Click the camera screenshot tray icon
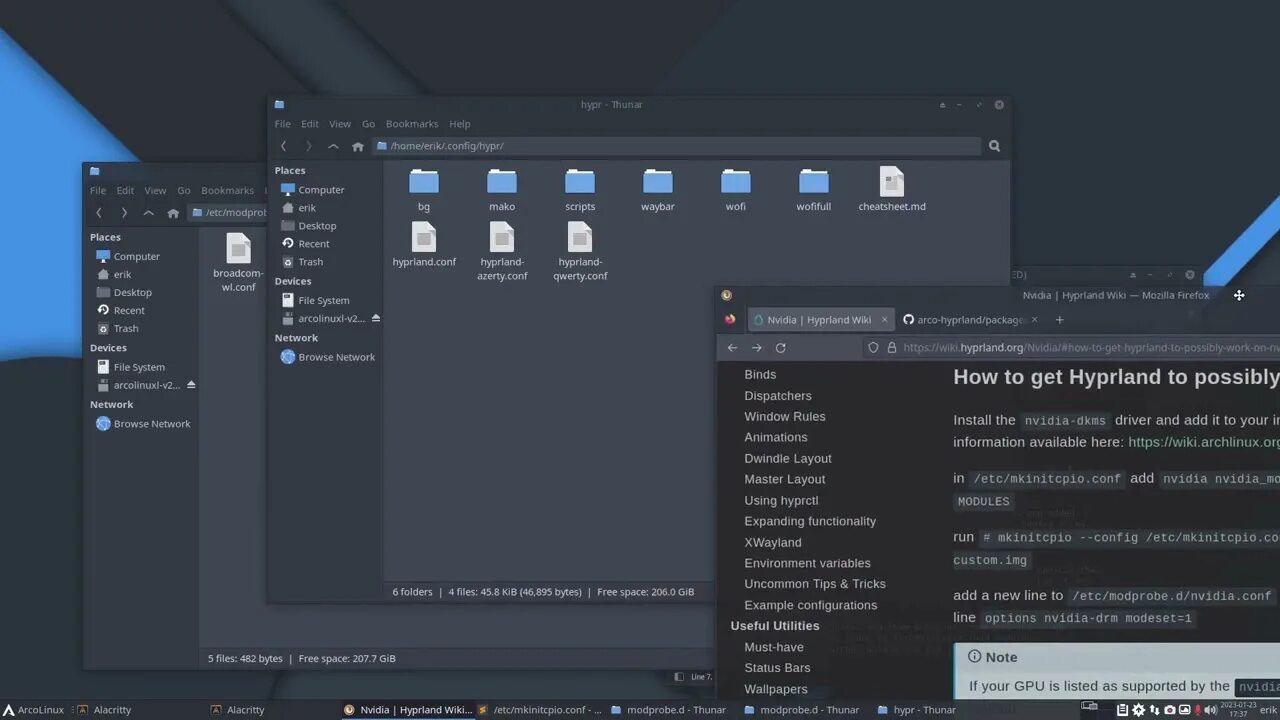The width and height of the screenshot is (1280, 720). (x=1170, y=710)
